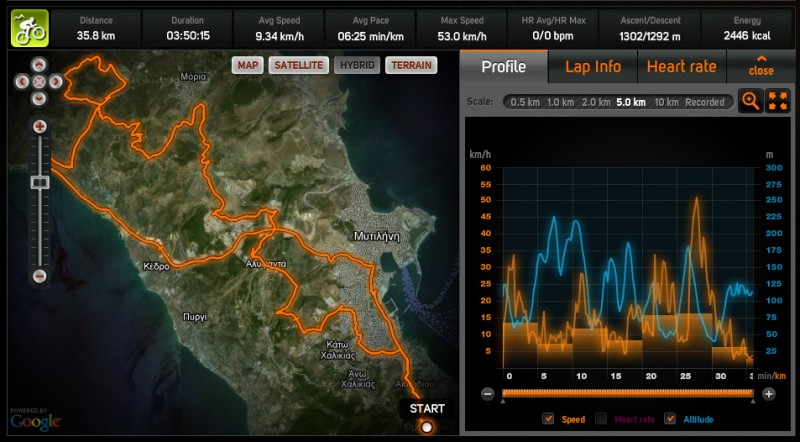Viewport: 800px width, 442px height.
Task: Click the Πυργί label on map
Action: (195, 317)
